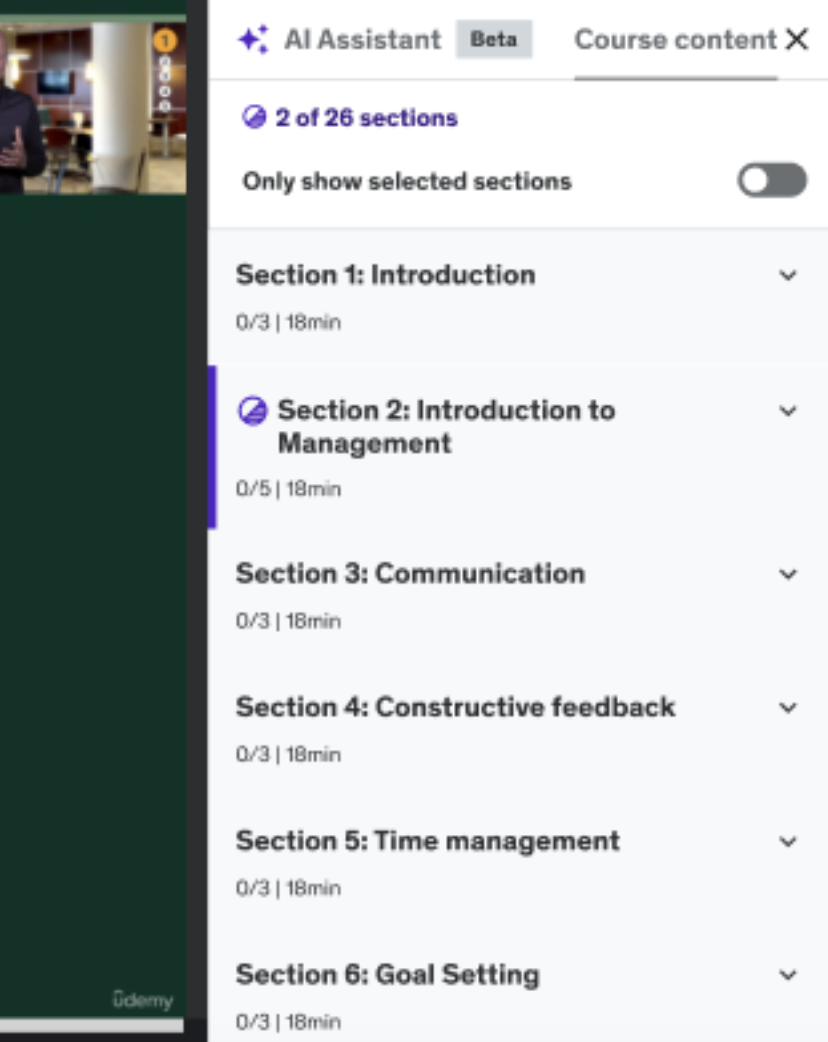
Task: Switch to the AI Assistant tab
Action: (x=362, y=40)
